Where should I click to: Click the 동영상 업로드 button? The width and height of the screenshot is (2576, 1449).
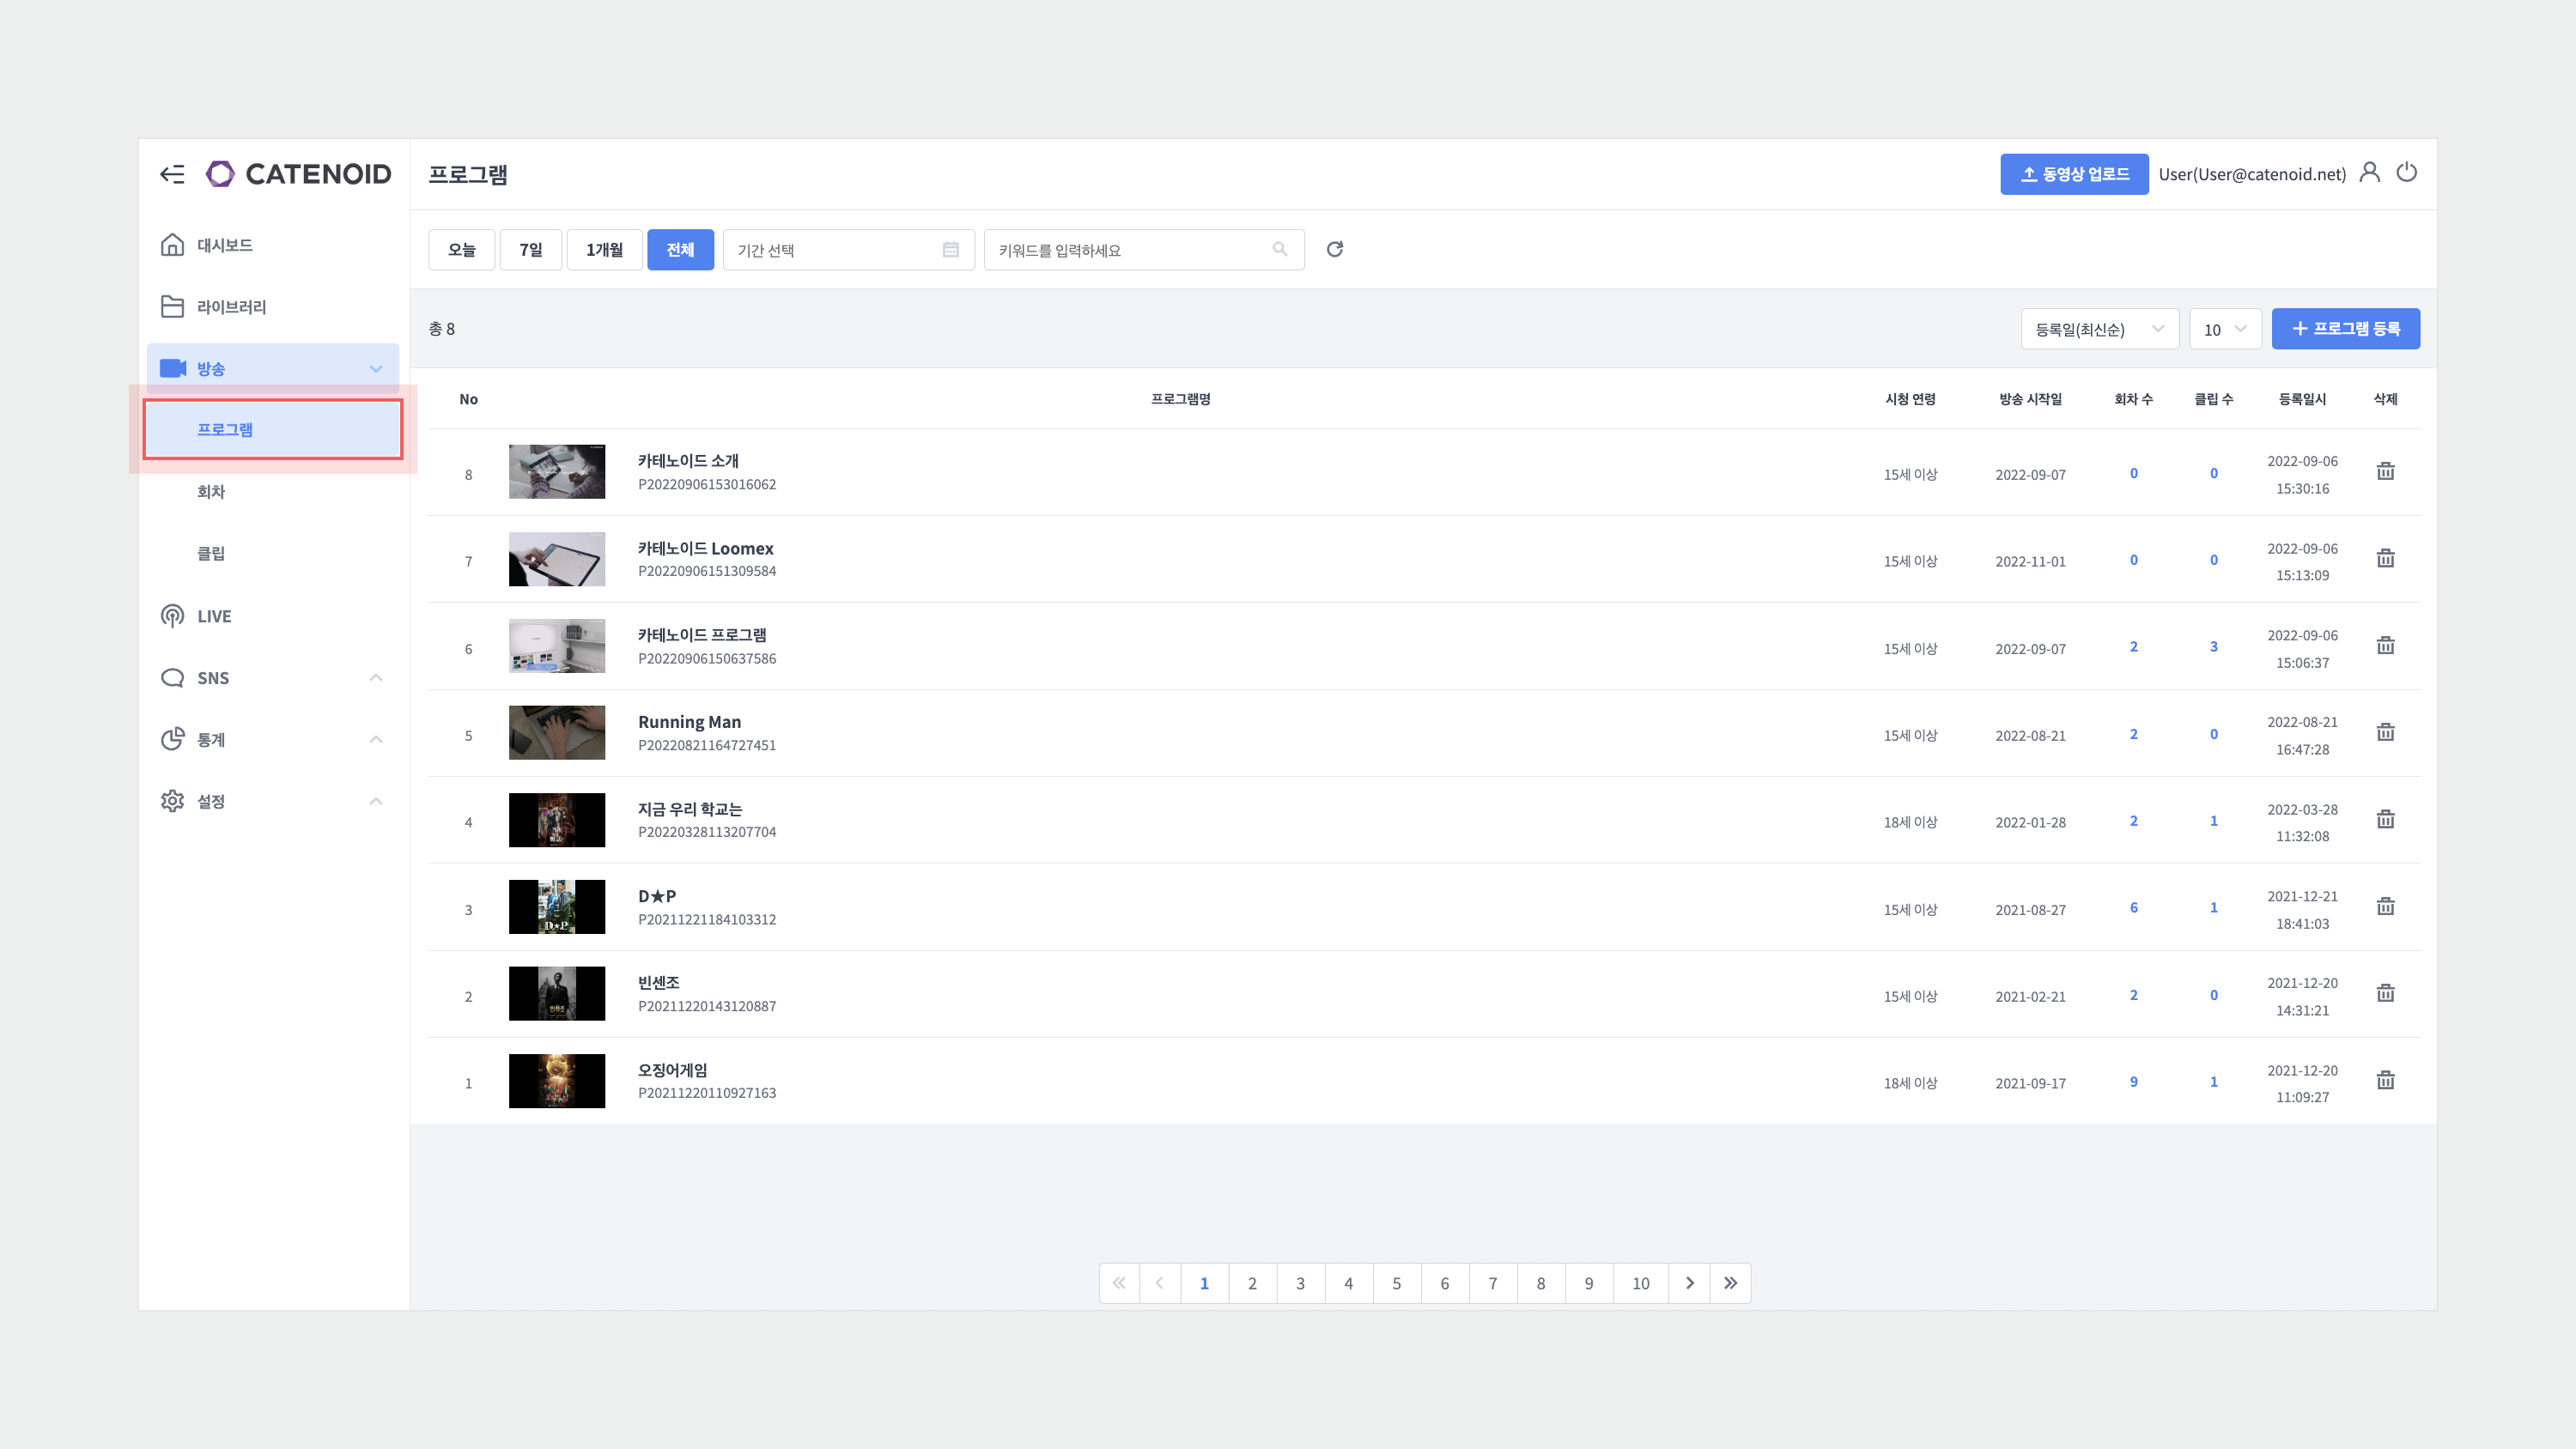[2074, 174]
